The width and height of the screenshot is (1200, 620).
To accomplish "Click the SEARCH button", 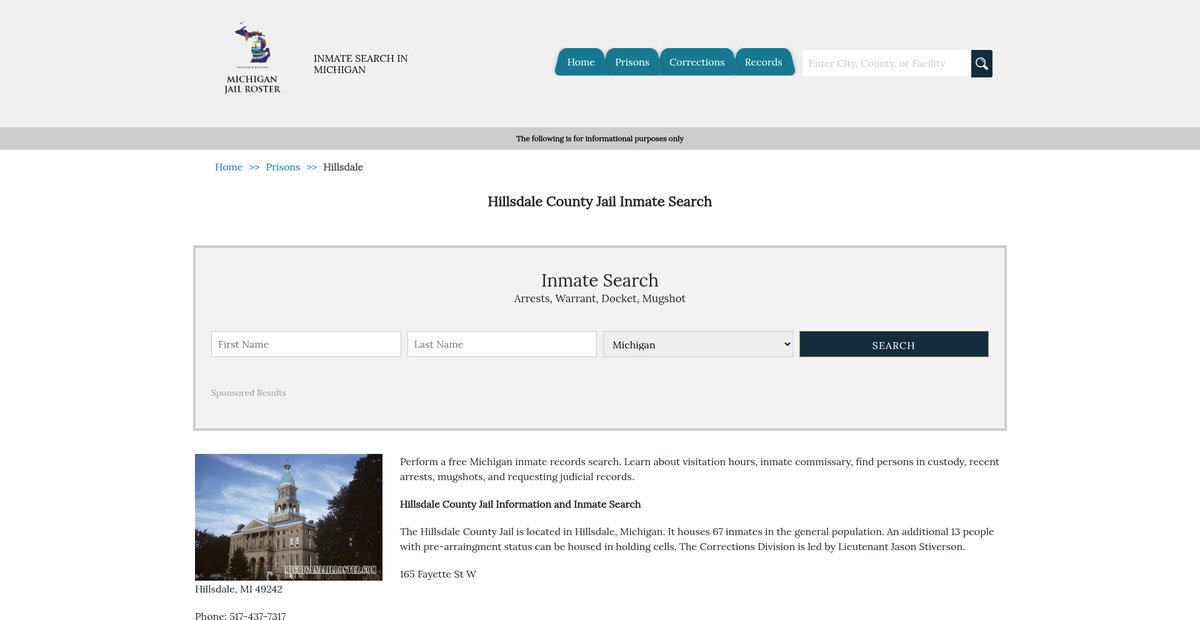I will pos(894,344).
